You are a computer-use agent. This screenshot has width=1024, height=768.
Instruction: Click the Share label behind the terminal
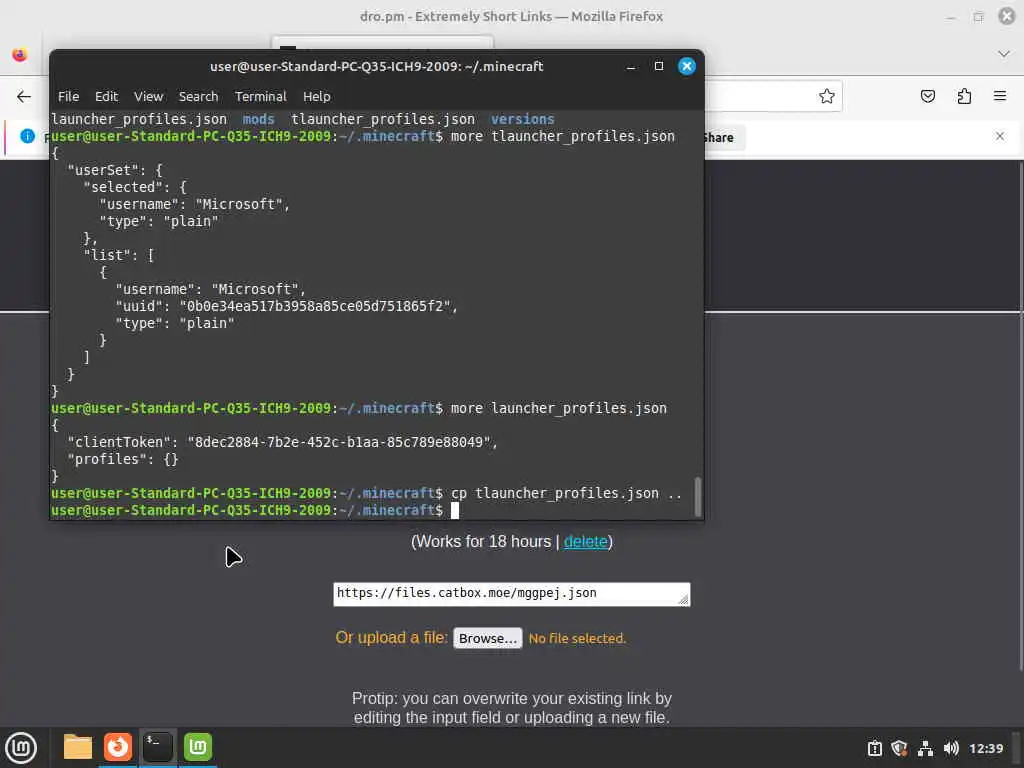[719, 138]
